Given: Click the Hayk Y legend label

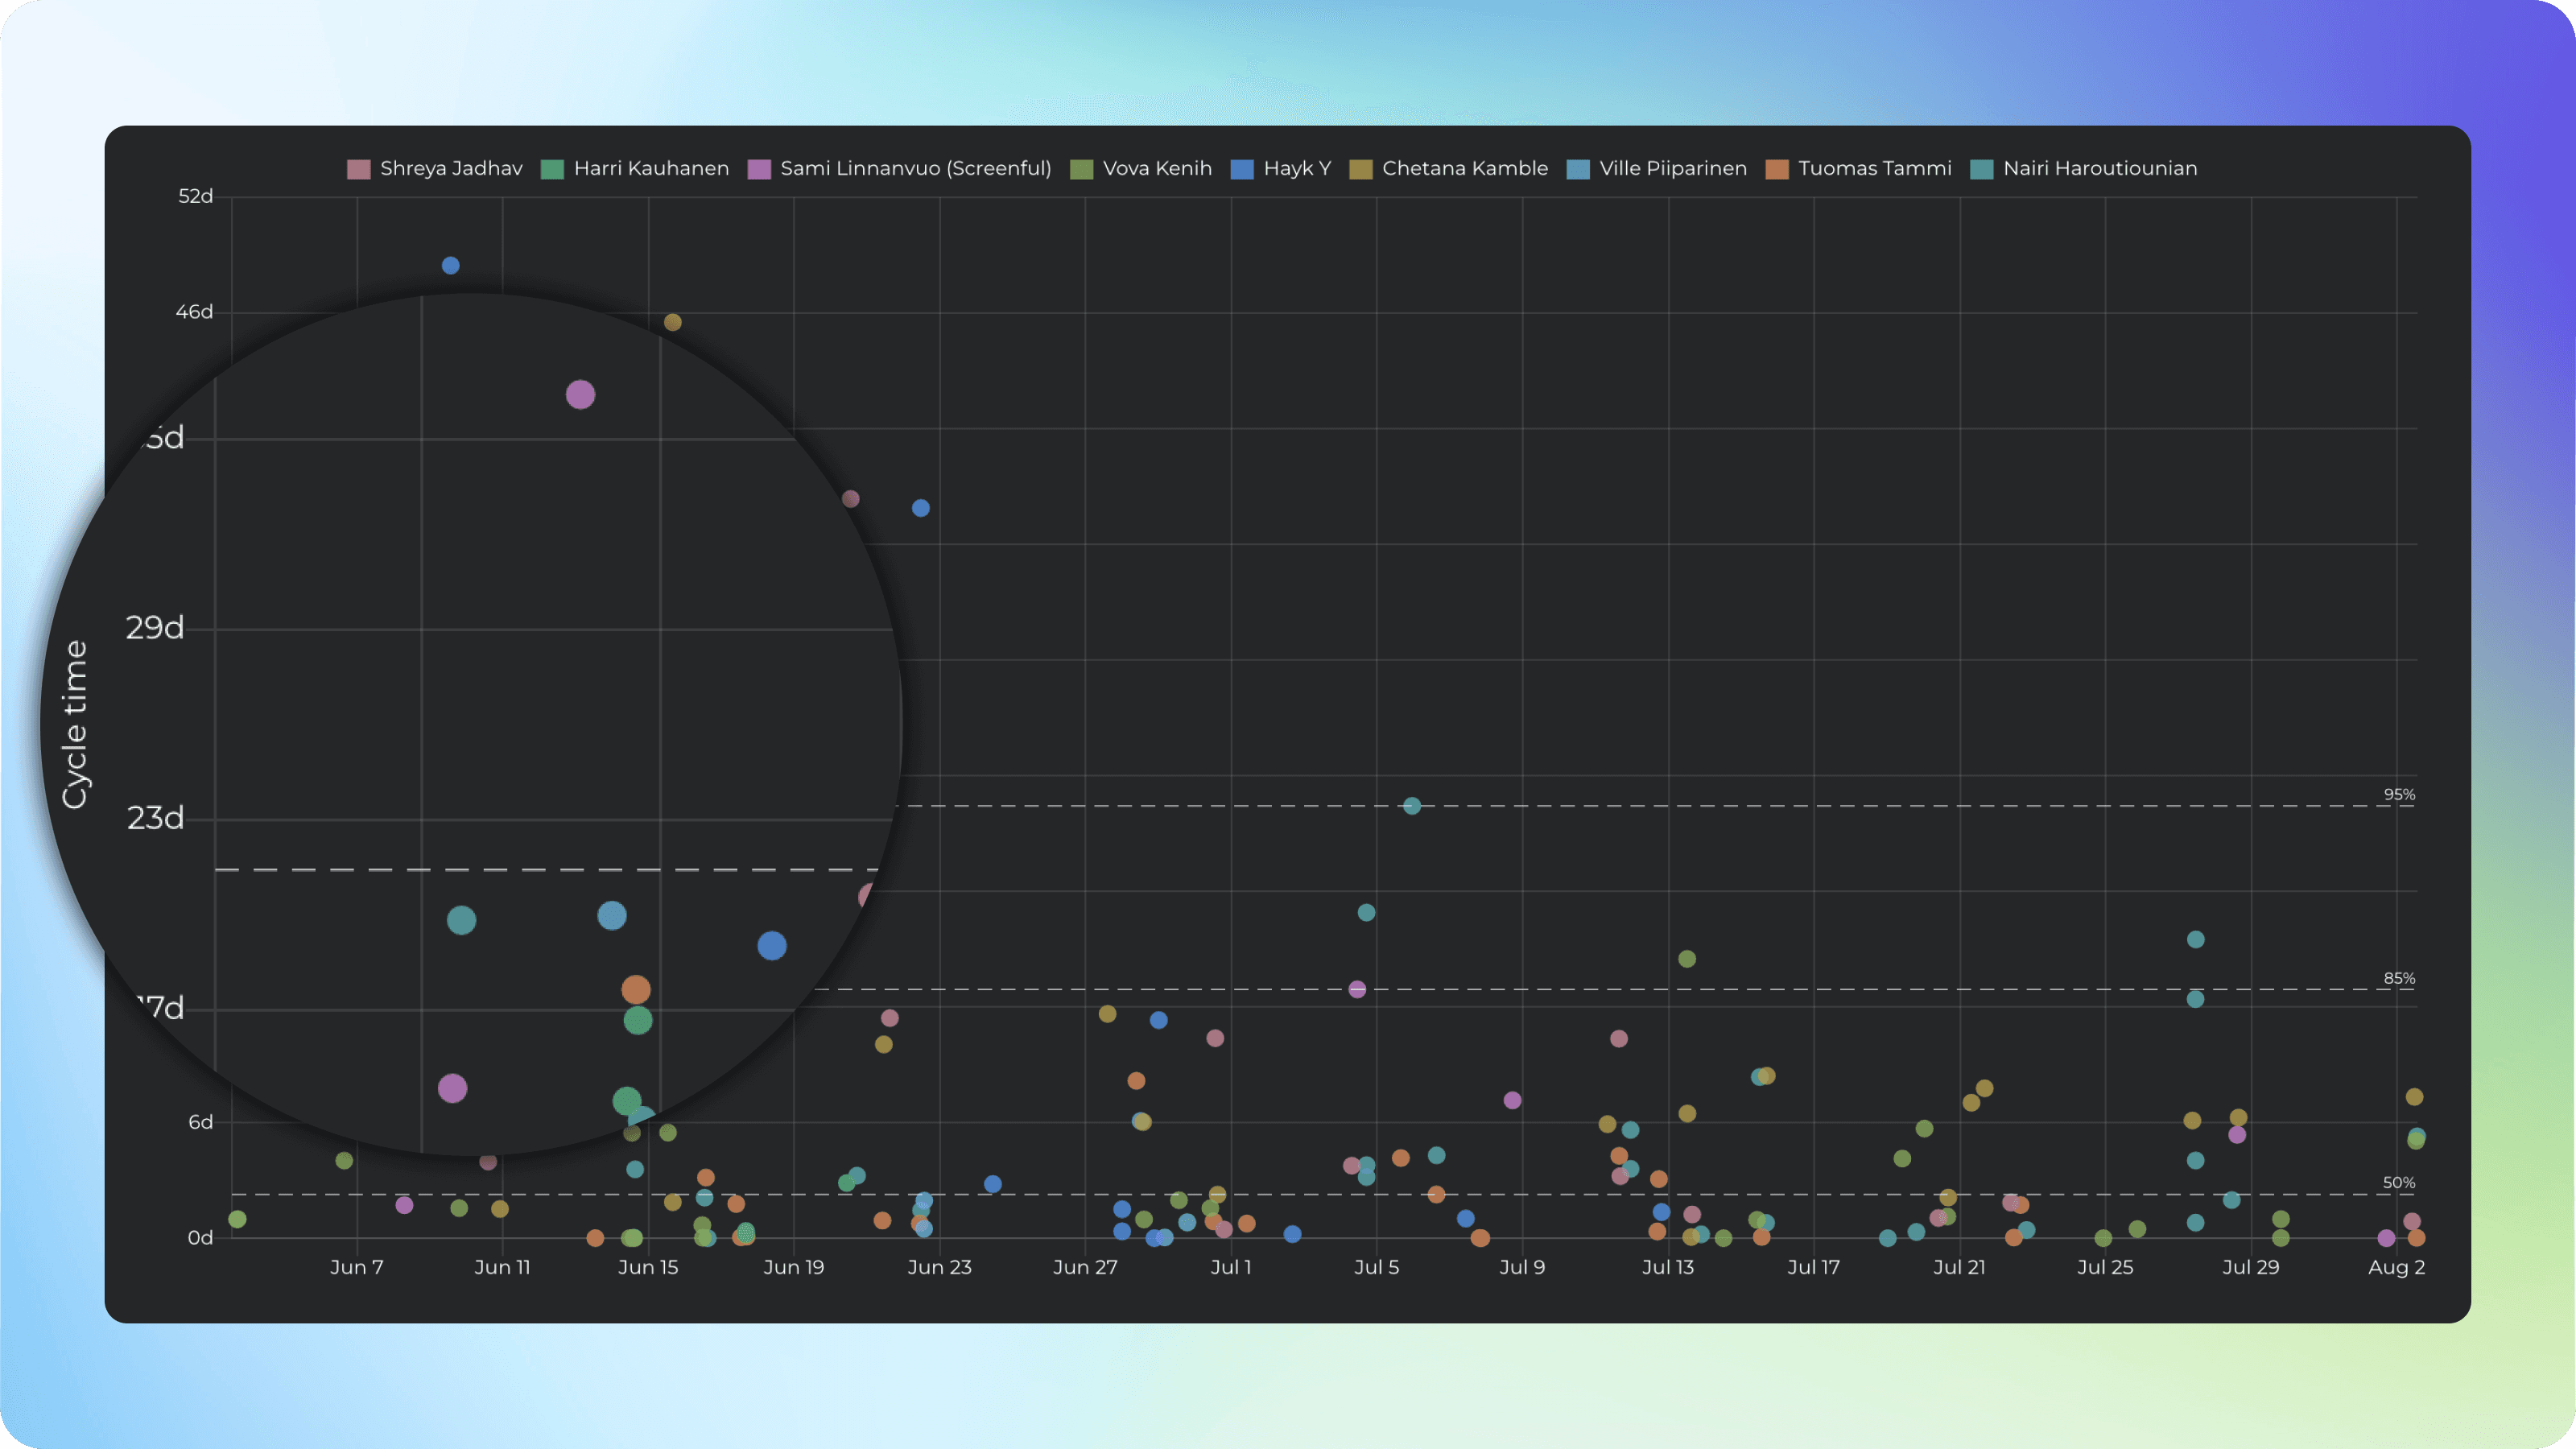Looking at the screenshot, I should click(1296, 169).
